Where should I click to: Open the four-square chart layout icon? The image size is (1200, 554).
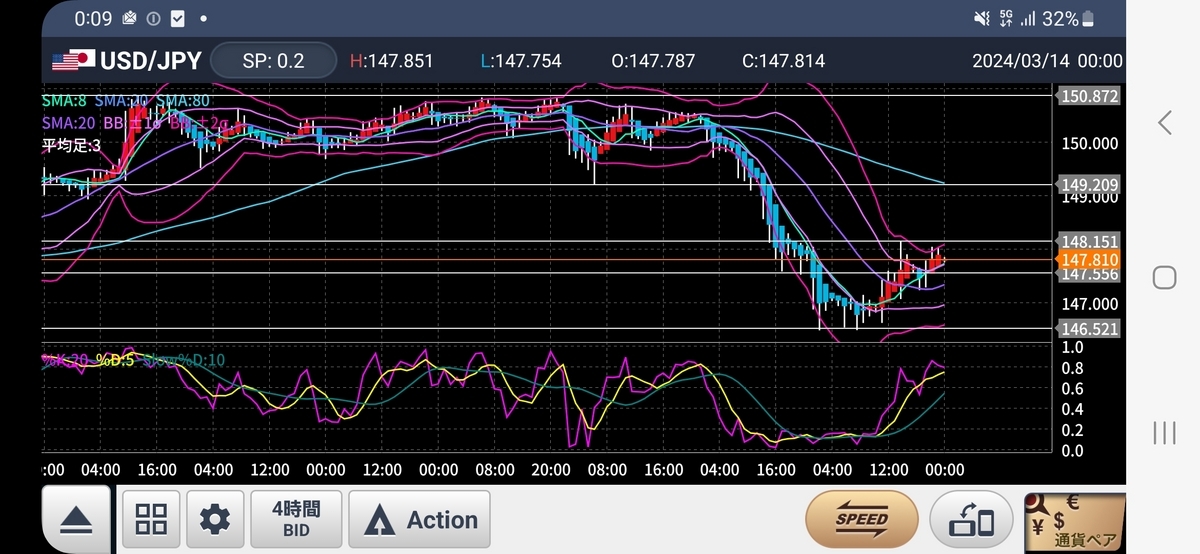[x=151, y=519]
